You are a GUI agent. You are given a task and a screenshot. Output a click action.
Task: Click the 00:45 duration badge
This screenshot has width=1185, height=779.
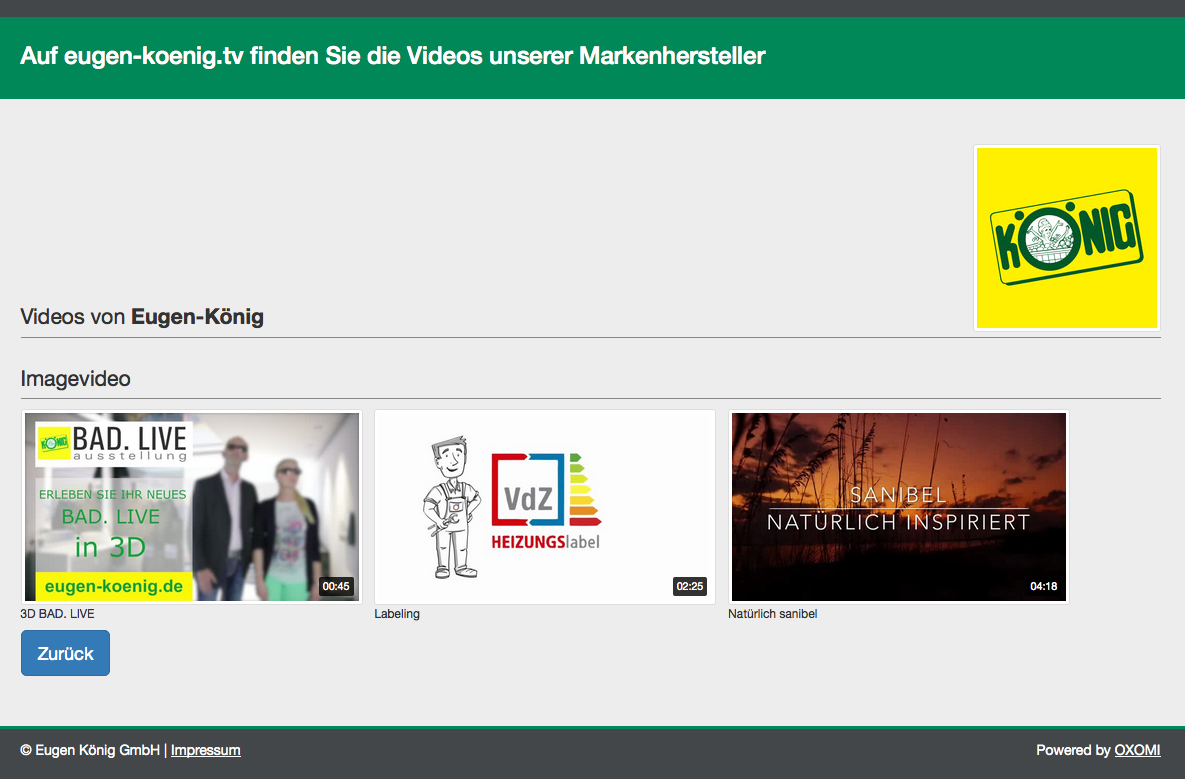(x=336, y=586)
